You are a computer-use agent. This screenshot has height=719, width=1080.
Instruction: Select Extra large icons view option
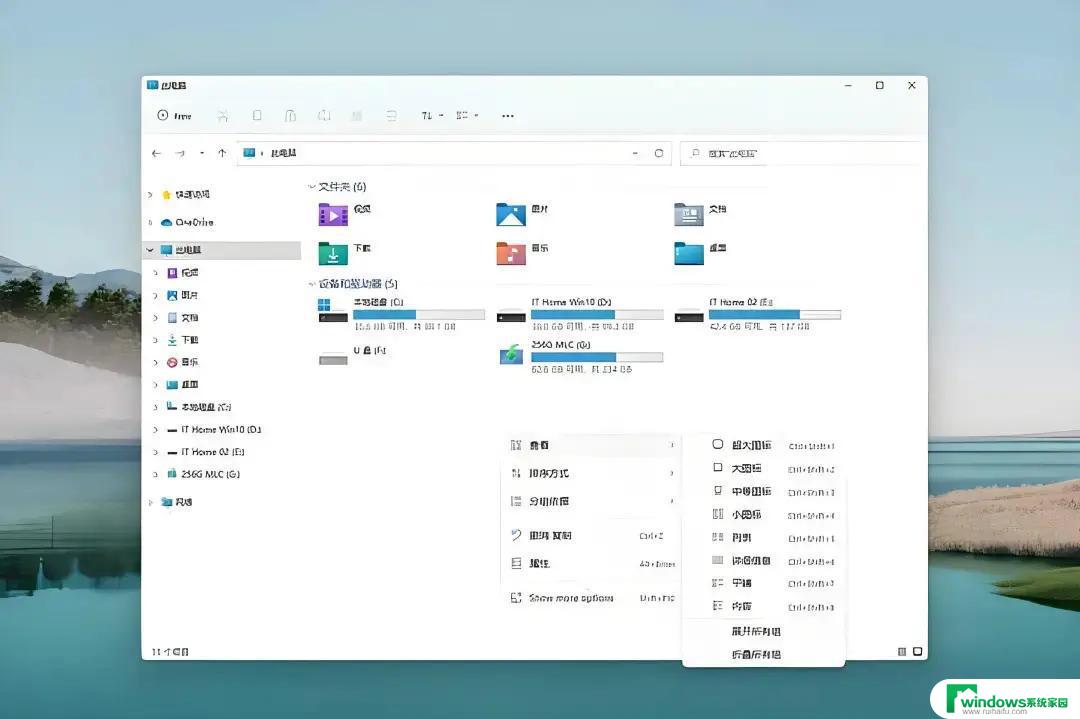click(x=763, y=446)
